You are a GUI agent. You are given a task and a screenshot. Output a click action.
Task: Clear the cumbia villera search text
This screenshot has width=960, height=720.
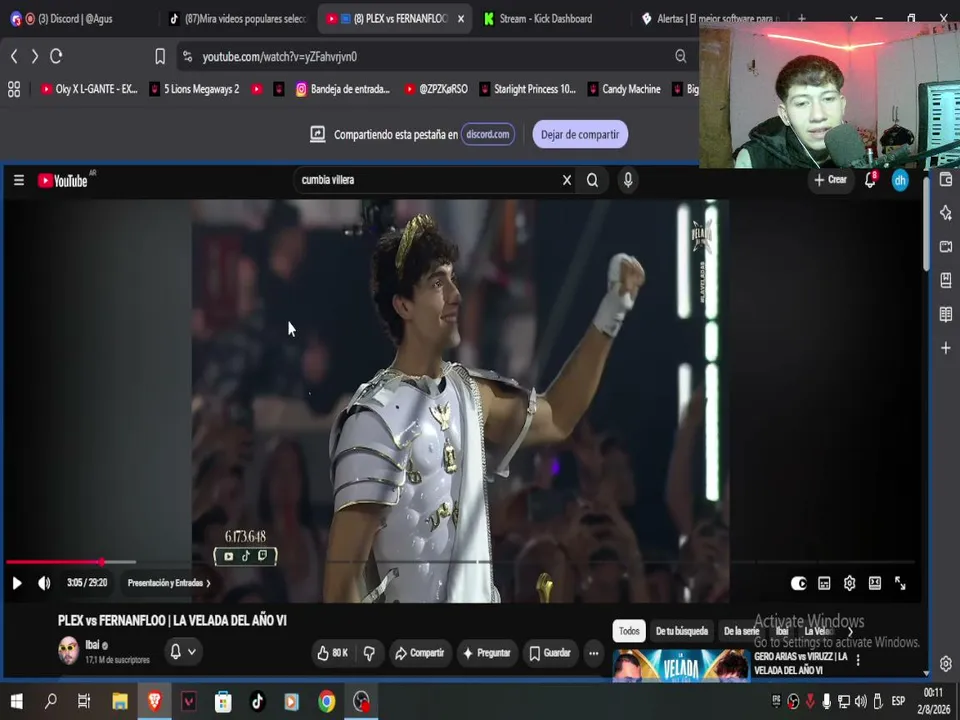pos(566,180)
